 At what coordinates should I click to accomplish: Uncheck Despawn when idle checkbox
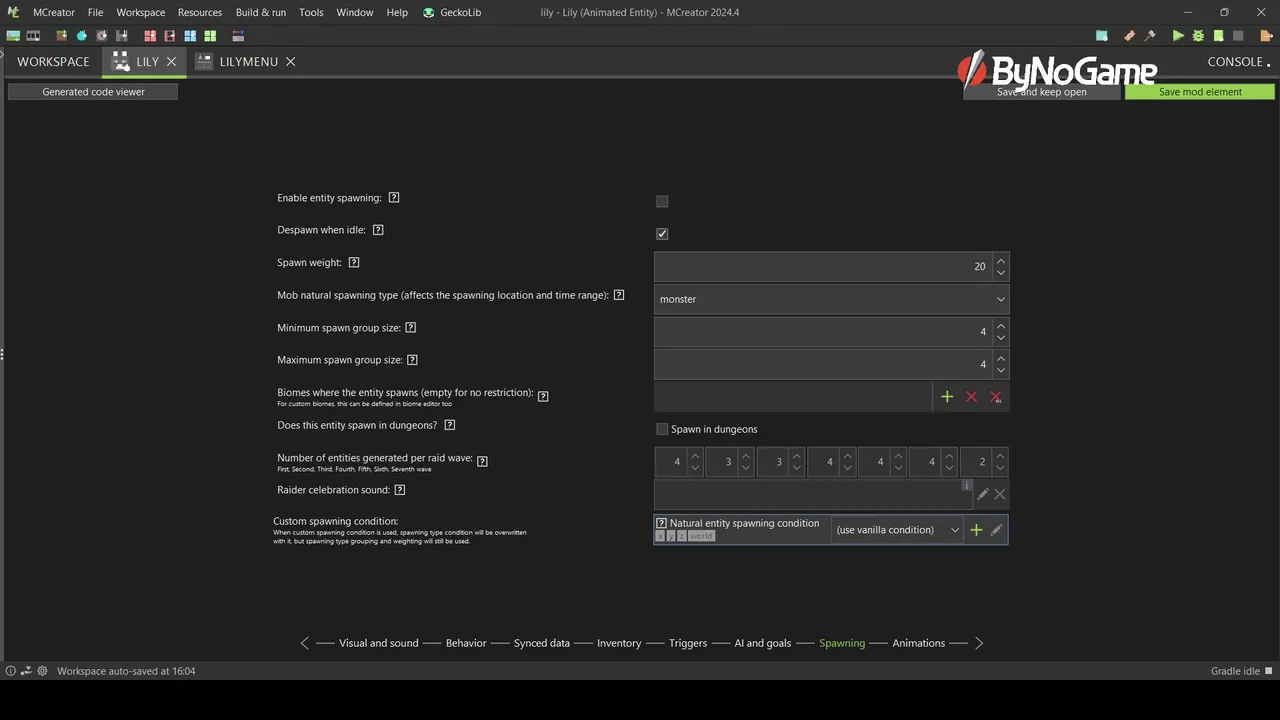tap(662, 234)
